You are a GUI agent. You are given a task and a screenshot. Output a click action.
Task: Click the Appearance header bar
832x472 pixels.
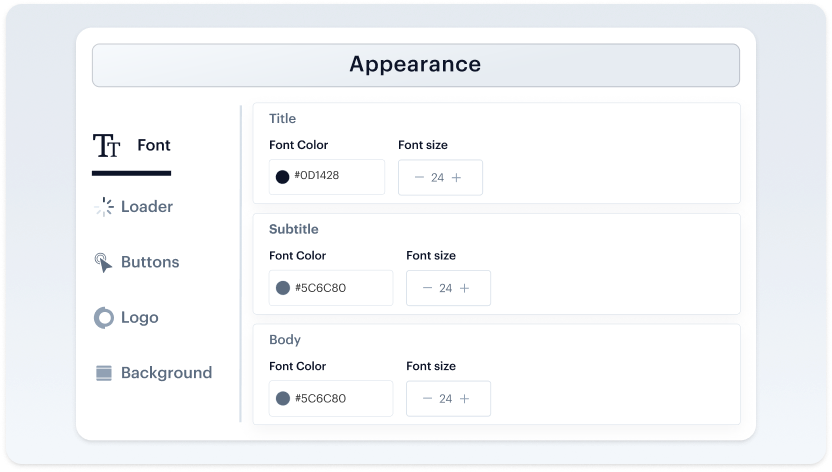tap(416, 65)
